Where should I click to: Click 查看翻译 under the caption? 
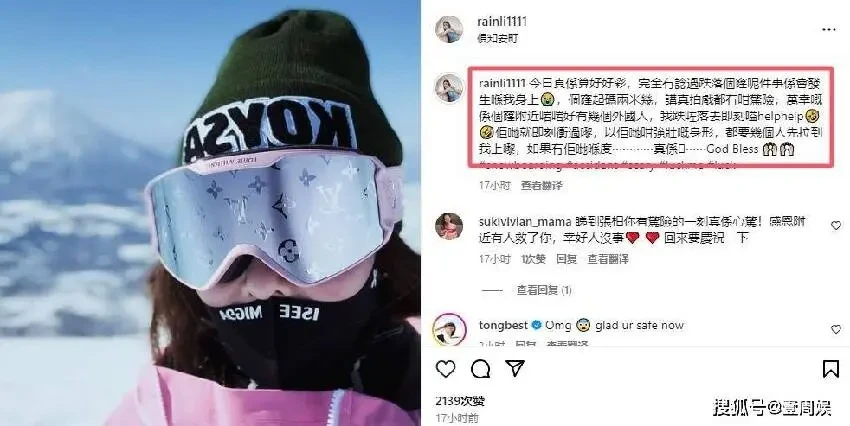(x=542, y=185)
